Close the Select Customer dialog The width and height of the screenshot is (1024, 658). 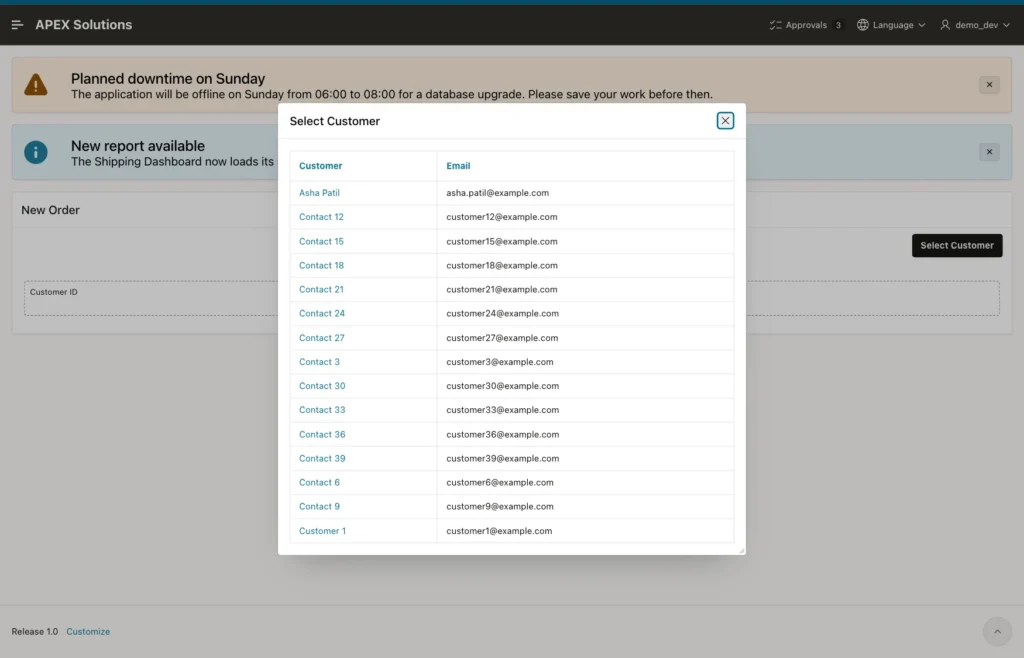coord(725,121)
